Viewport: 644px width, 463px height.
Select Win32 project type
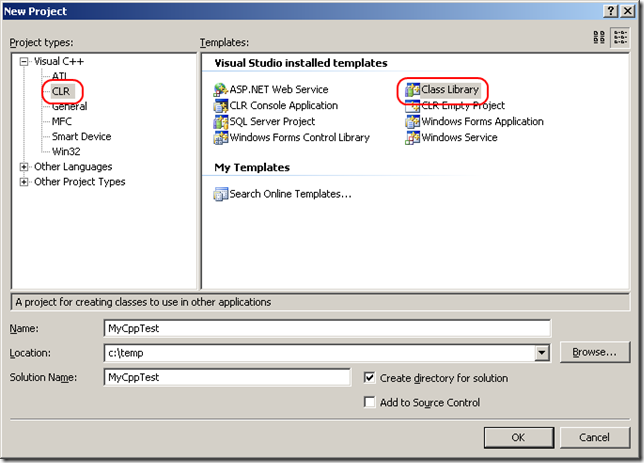coord(66,152)
